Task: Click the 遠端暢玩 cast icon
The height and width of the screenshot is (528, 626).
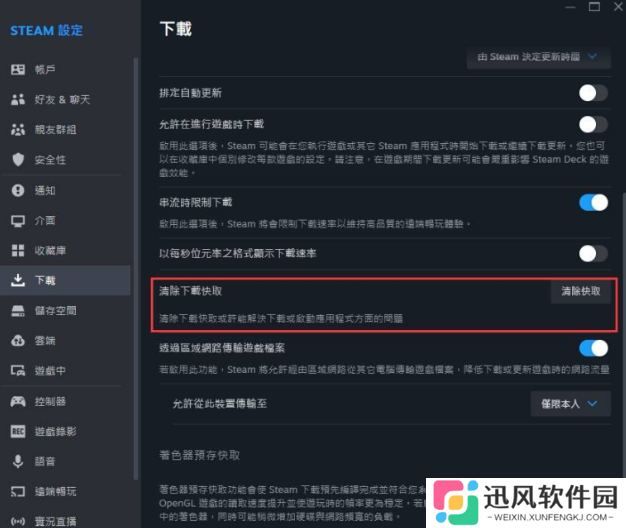Action: (x=18, y=491)
